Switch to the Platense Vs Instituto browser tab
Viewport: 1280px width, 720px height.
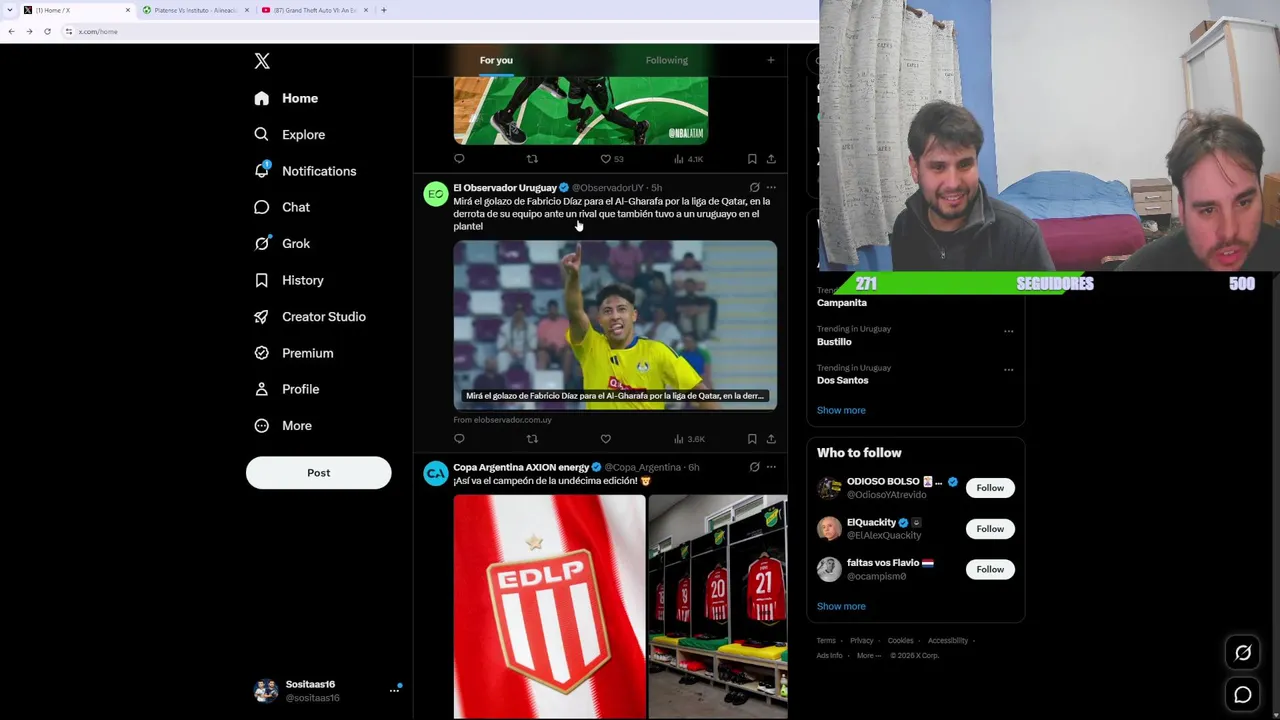tap(195, 10)
